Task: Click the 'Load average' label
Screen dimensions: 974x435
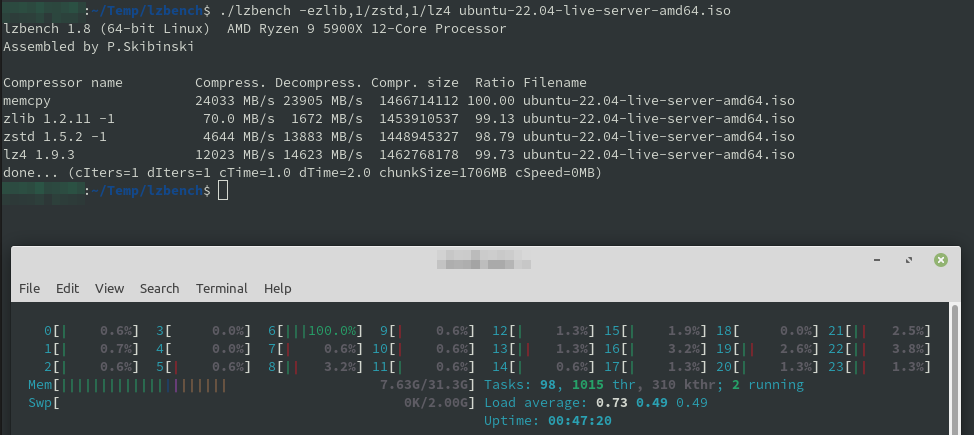Action: [x=535, y=403]
